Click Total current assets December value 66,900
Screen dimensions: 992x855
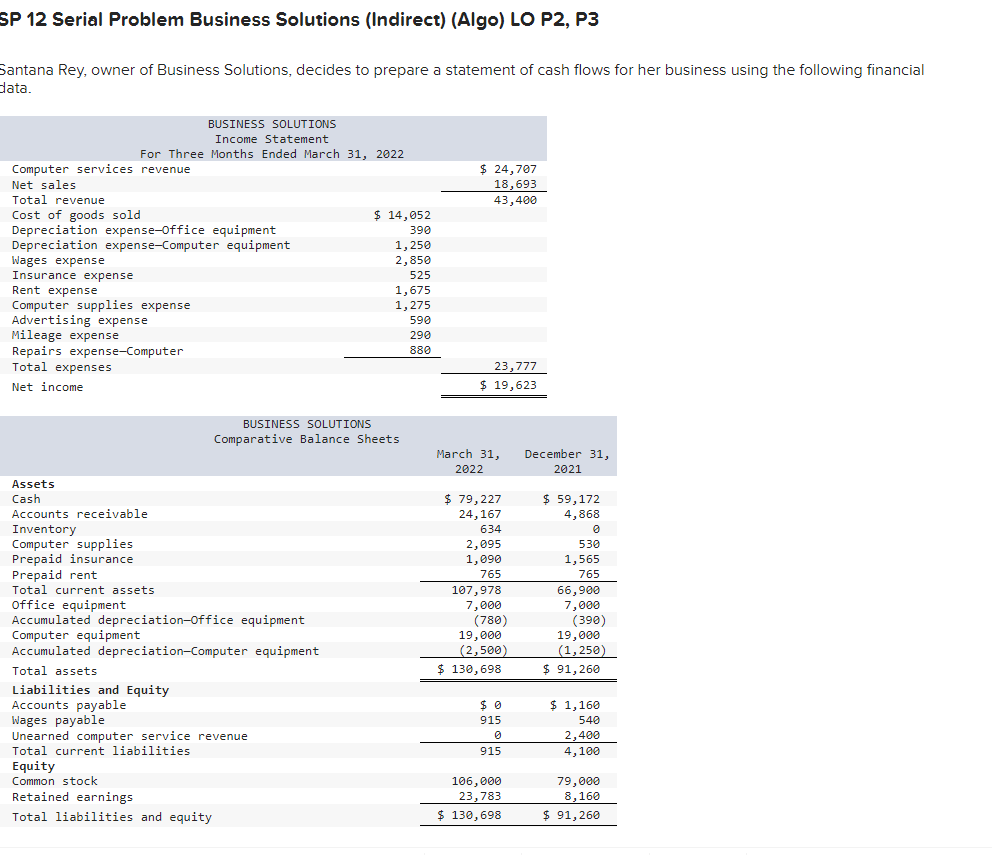point(578,590)
